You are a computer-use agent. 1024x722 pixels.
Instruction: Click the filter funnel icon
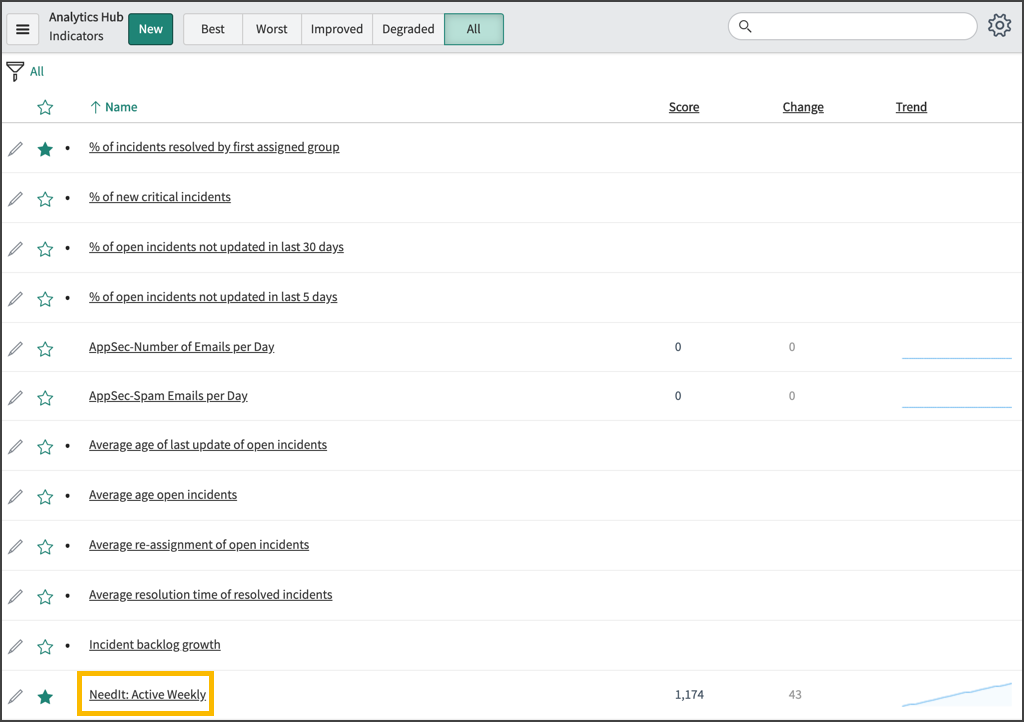[x=14, y=70]
